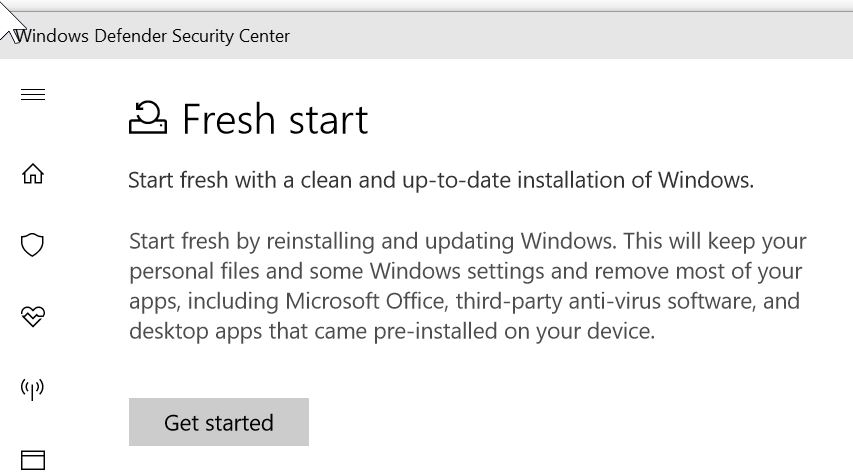
Task: Click the 'up-to-date' text in subtitle
Action: coord(456,181)
